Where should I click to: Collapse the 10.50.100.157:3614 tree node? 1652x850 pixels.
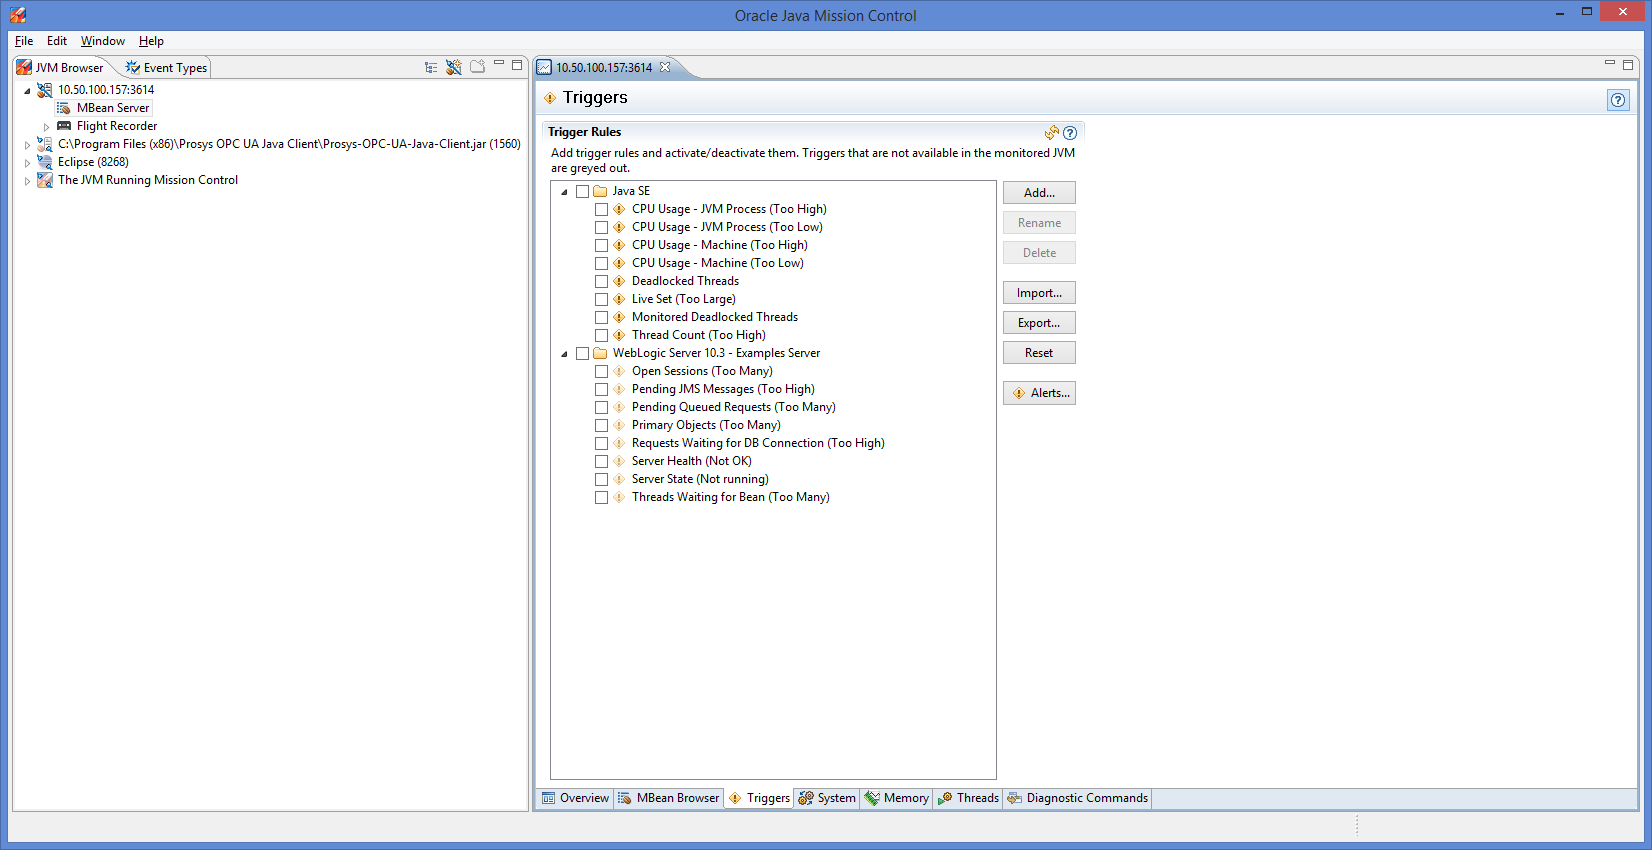tap(27, 91)
